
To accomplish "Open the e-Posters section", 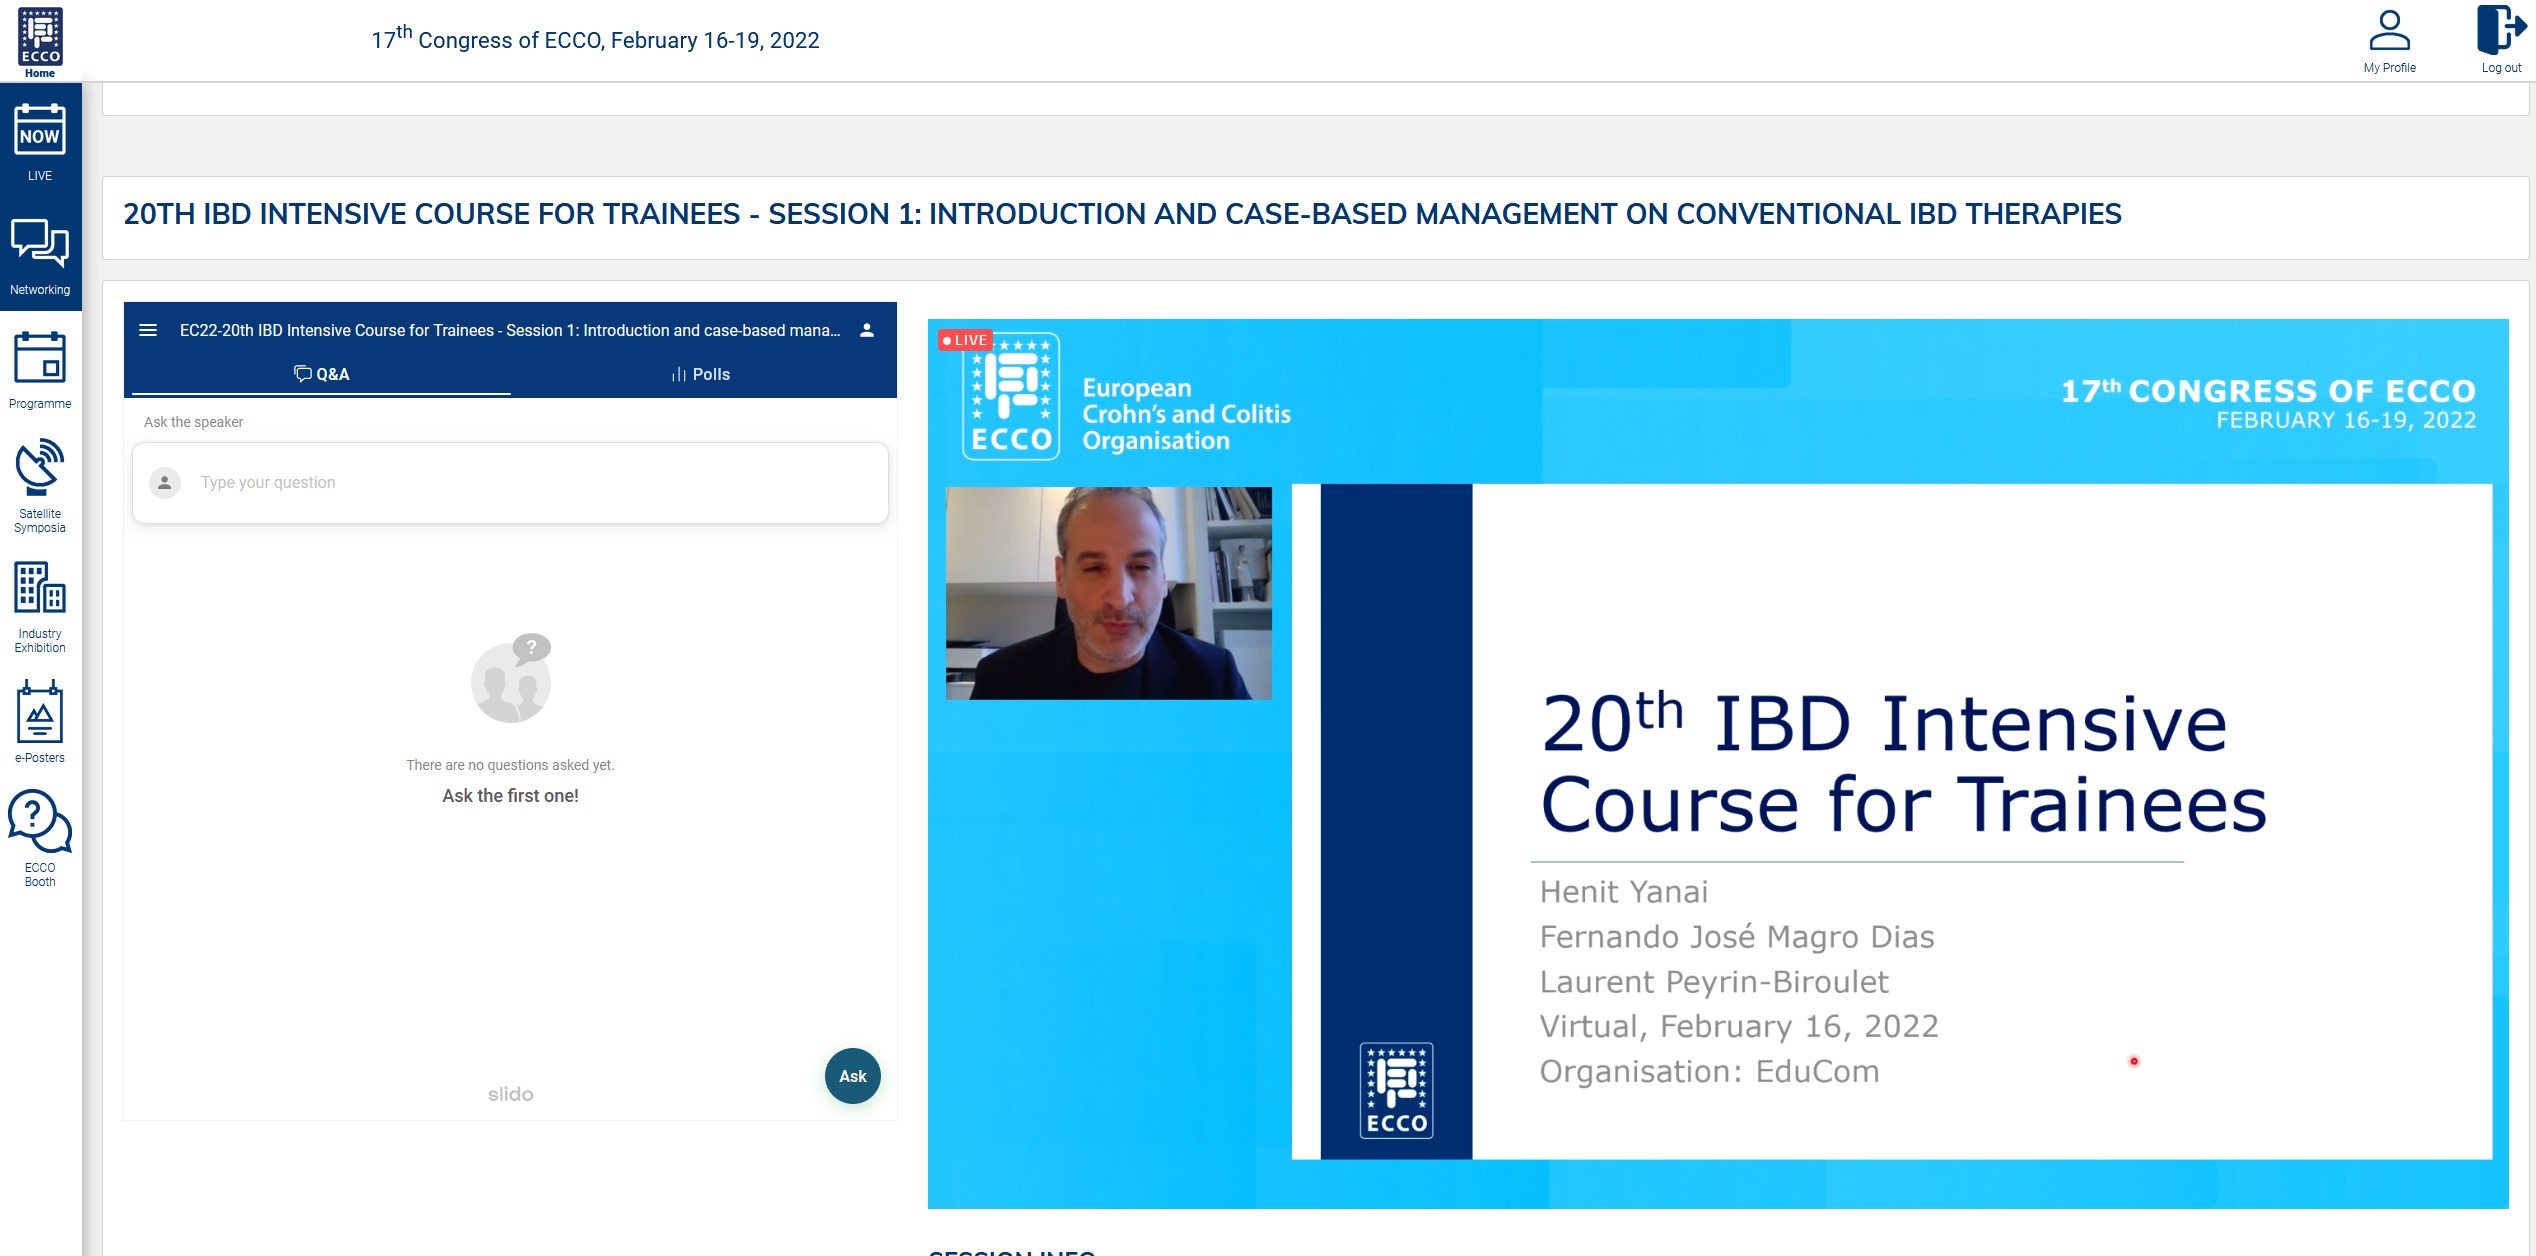I will pyautogui.click(x=40, y=722).
